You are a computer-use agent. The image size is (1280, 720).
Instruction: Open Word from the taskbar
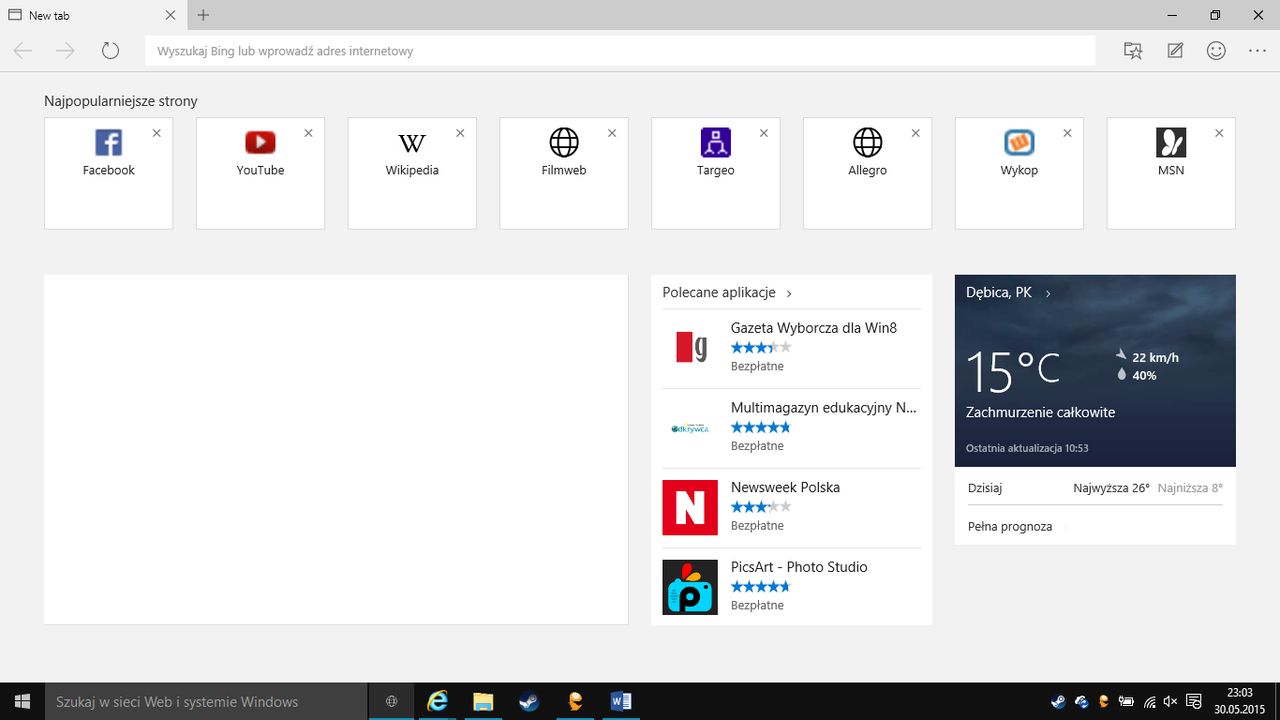tap(621, 701)
